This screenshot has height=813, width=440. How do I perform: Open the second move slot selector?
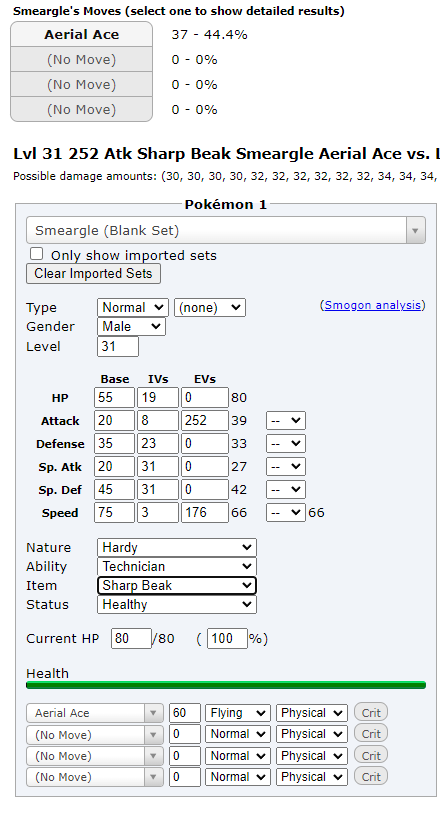[x=94, y=735]
